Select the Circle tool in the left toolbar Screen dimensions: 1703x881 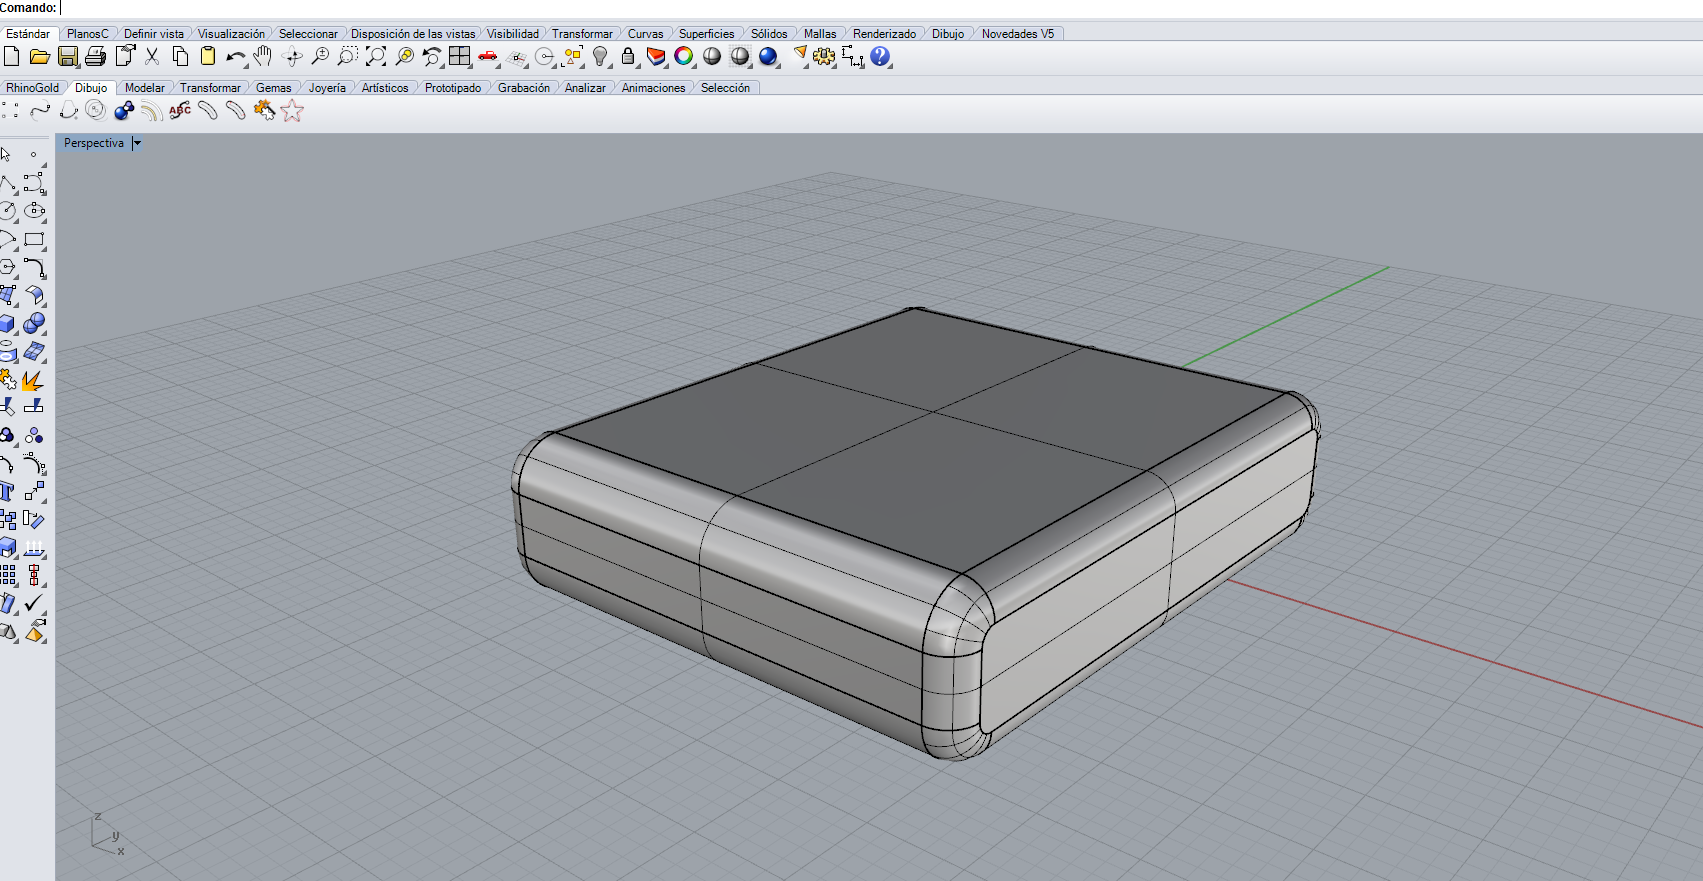[x=8, y=211]
